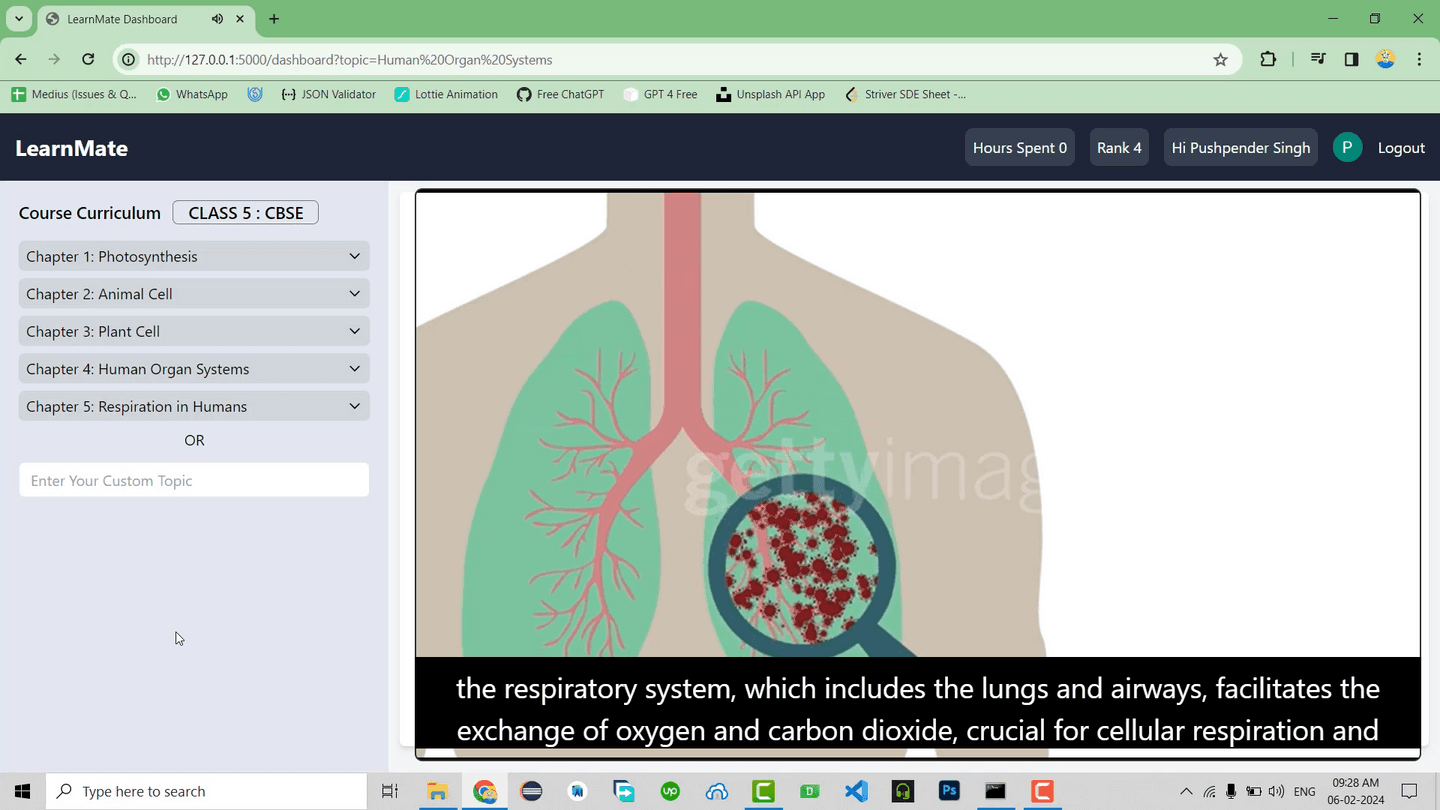Open Eclipse from the taskbar

(532, 791)
